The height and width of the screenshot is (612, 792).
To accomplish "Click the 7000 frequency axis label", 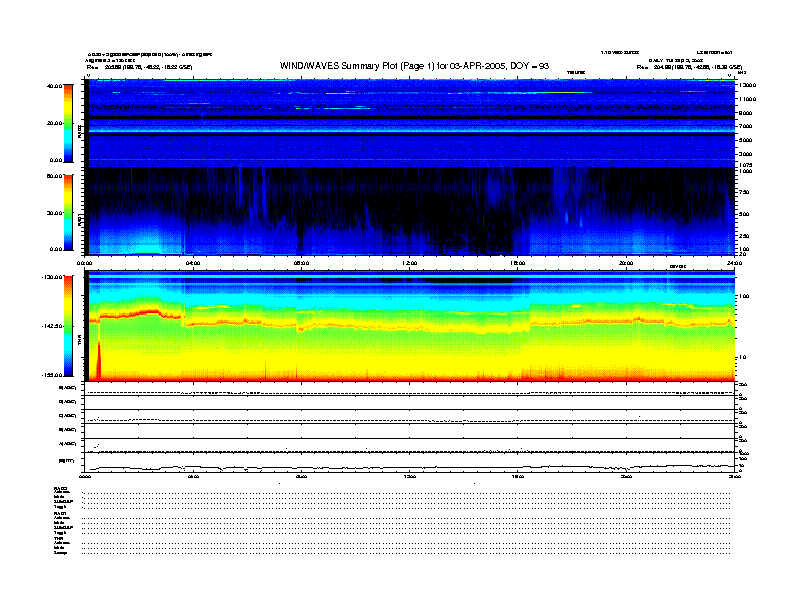I will click(x=746, y=126).
